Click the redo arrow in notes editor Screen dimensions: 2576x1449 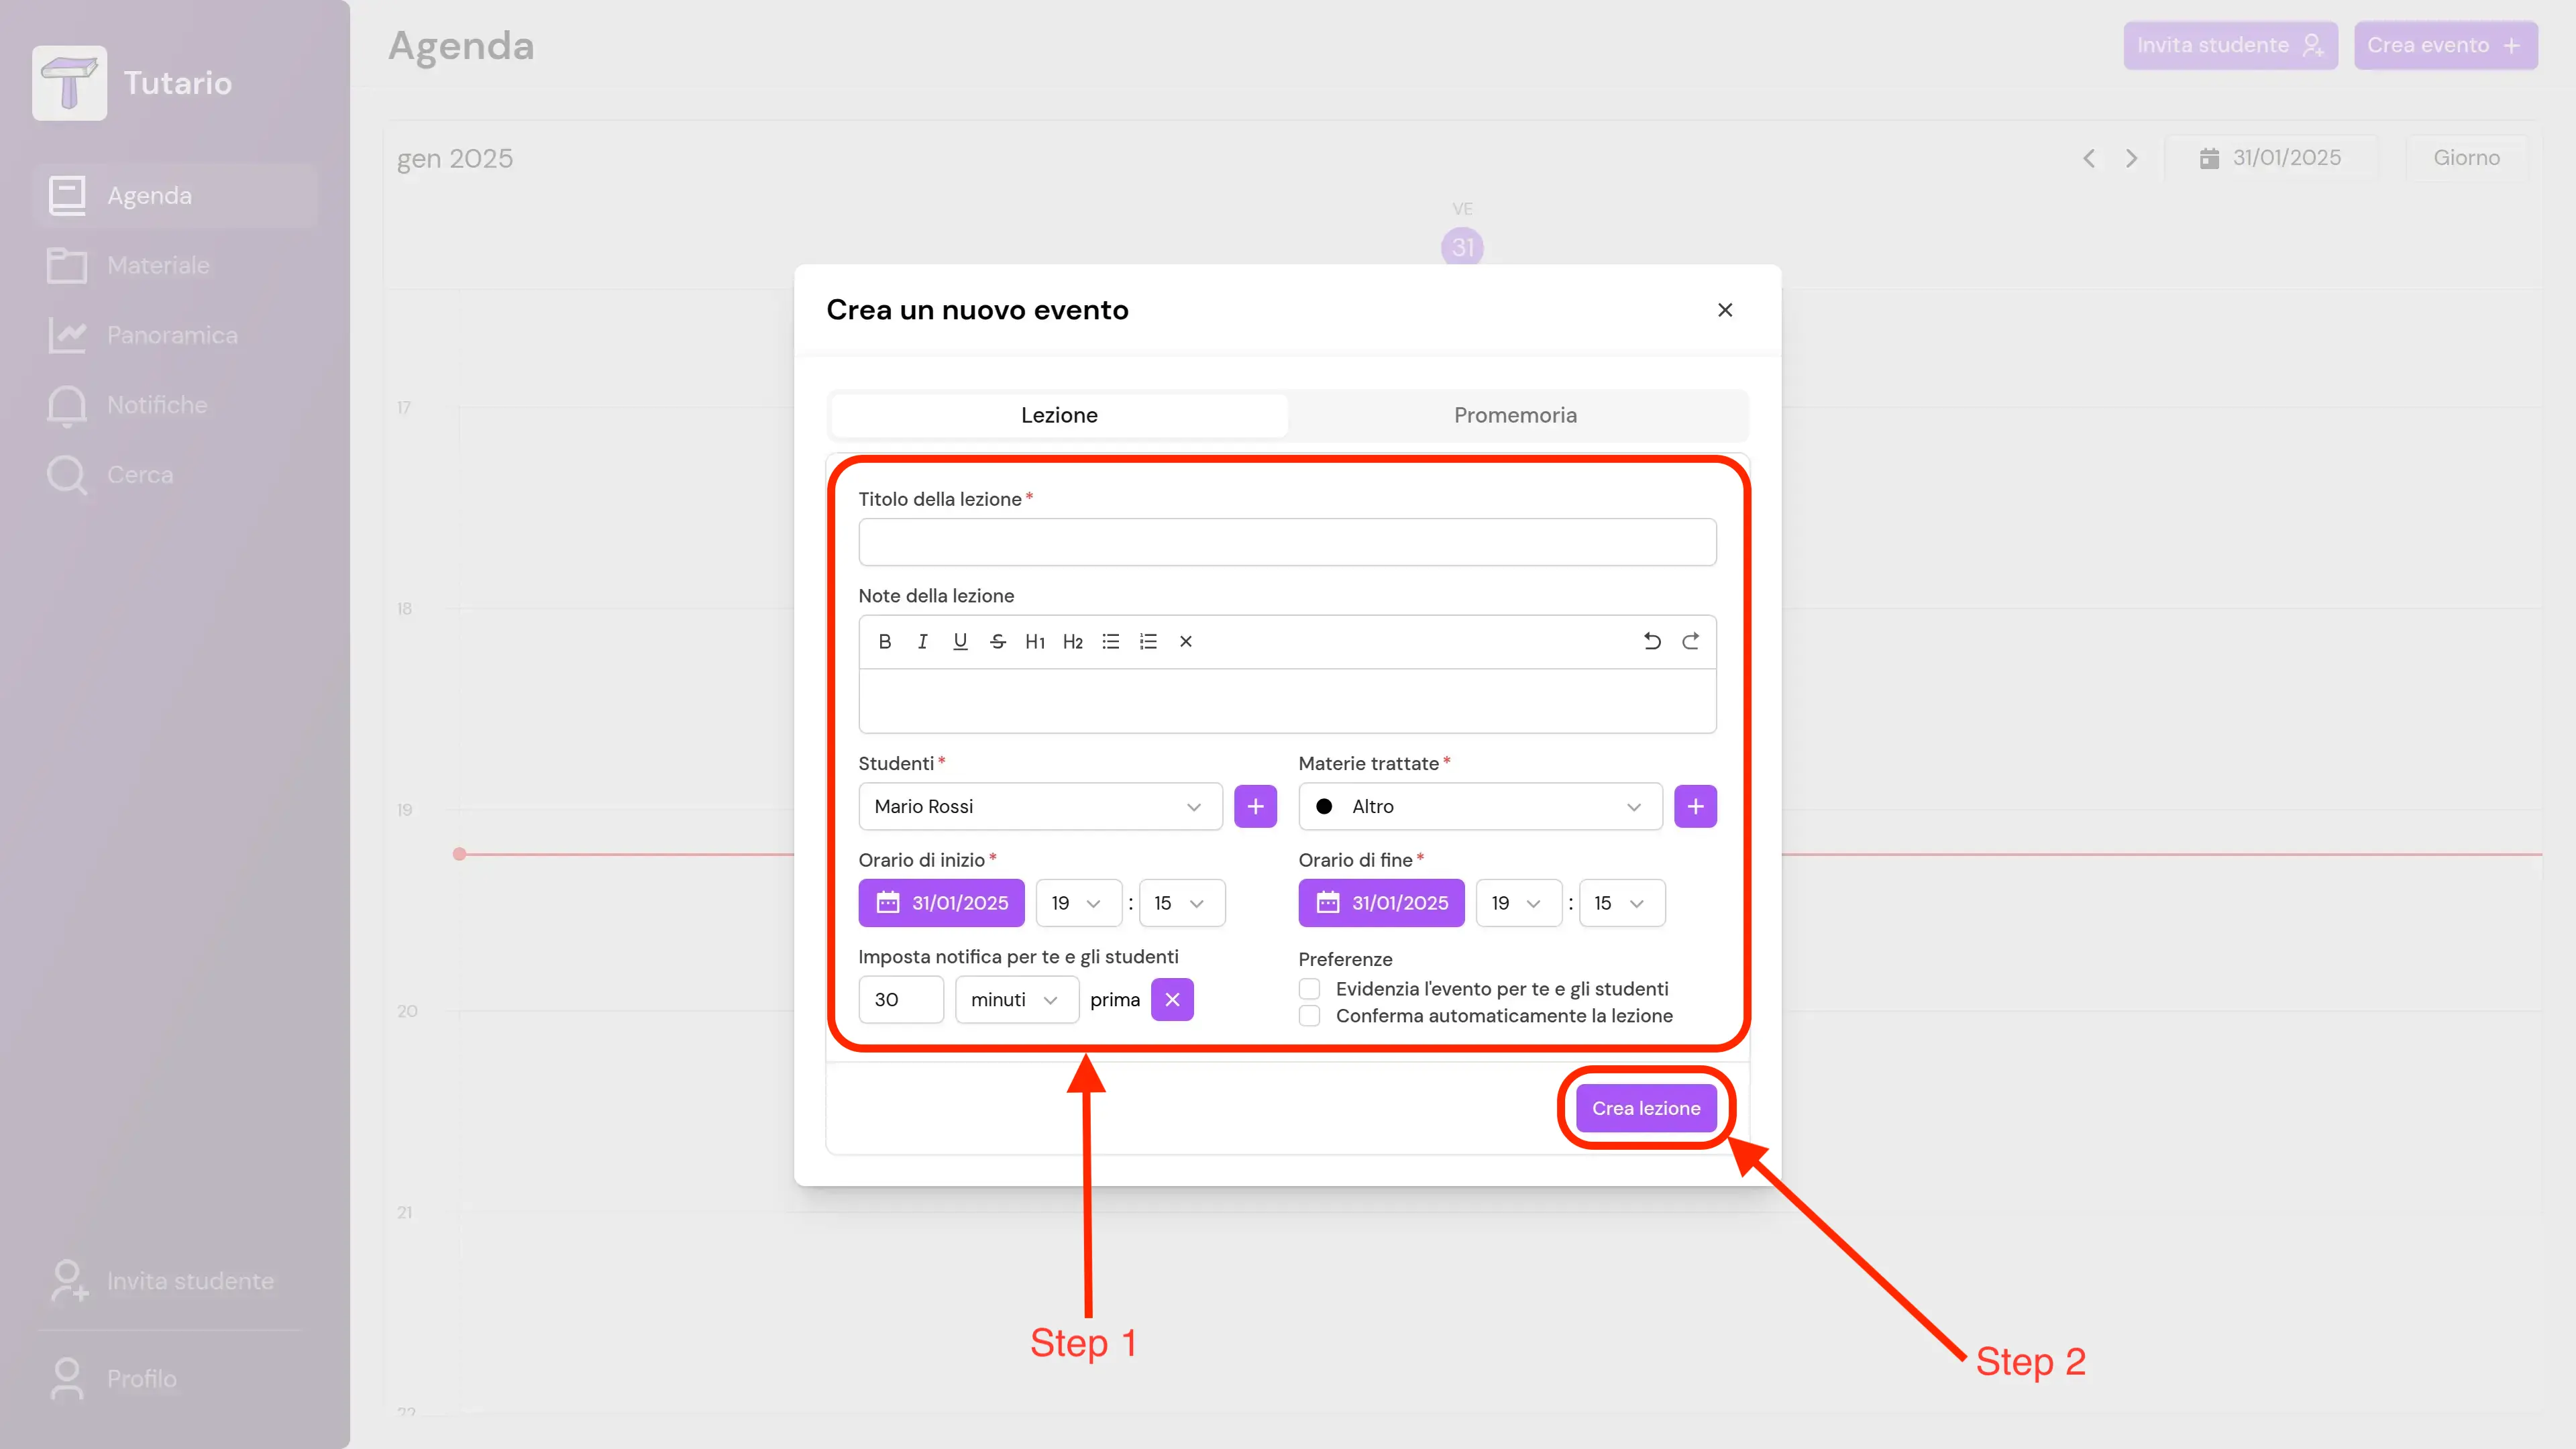pos(1690,642)
